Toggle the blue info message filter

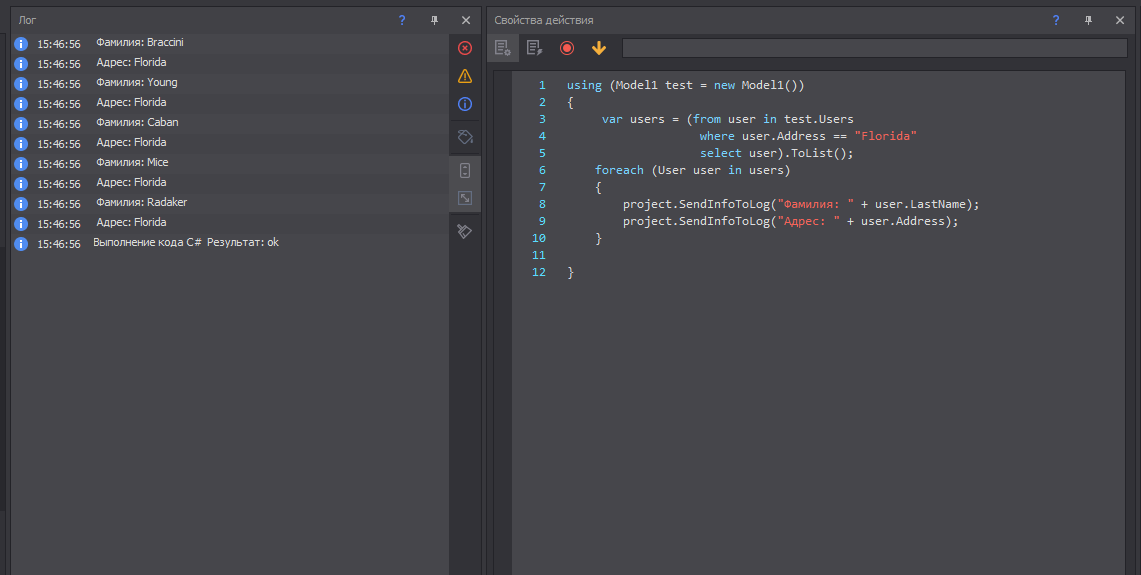point(465,104)
